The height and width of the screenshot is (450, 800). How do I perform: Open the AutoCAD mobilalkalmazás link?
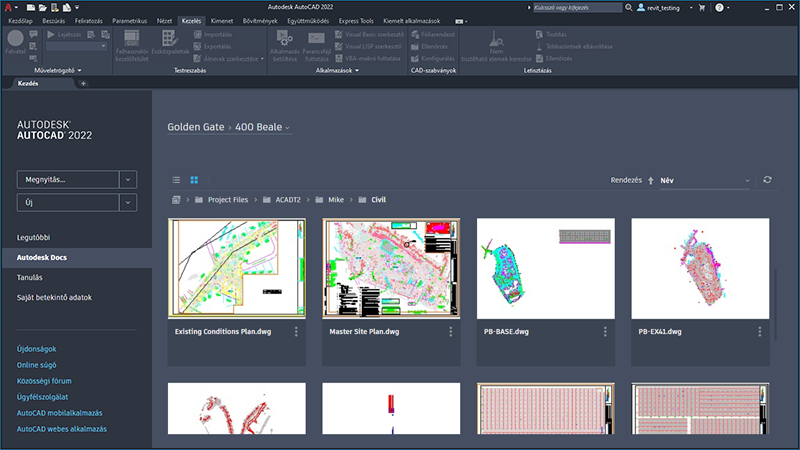pos(59,413)
